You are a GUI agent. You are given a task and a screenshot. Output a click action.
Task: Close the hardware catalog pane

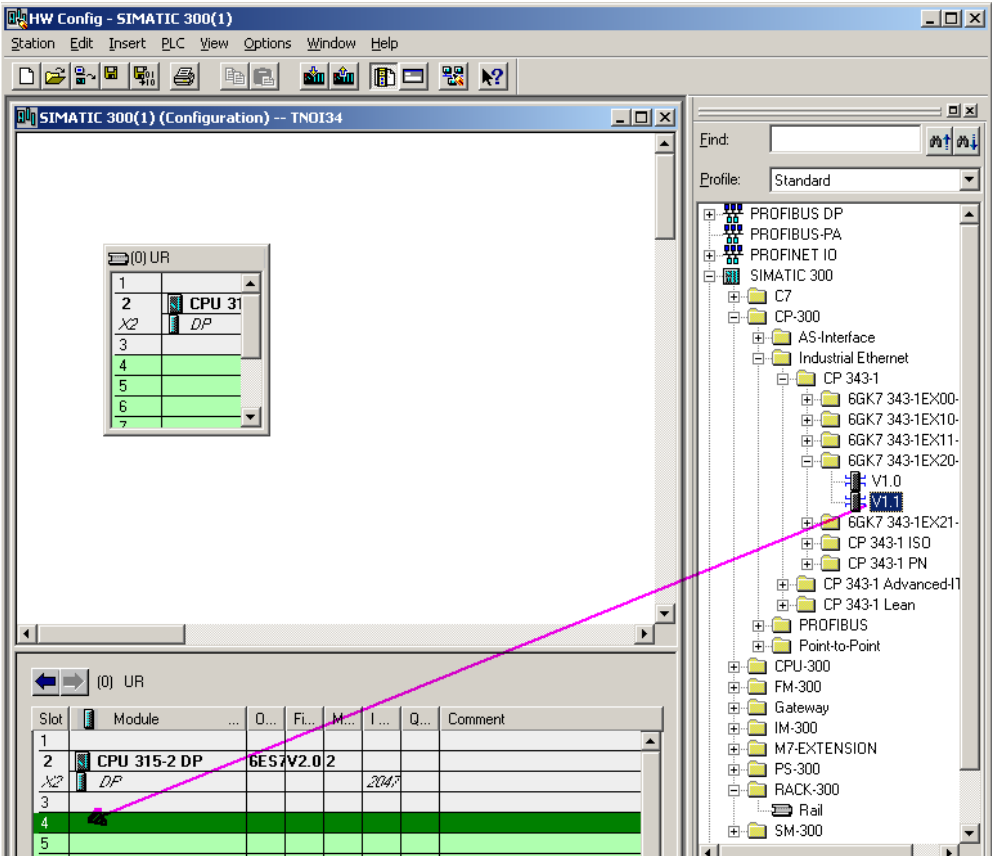(x=970, y=110)
